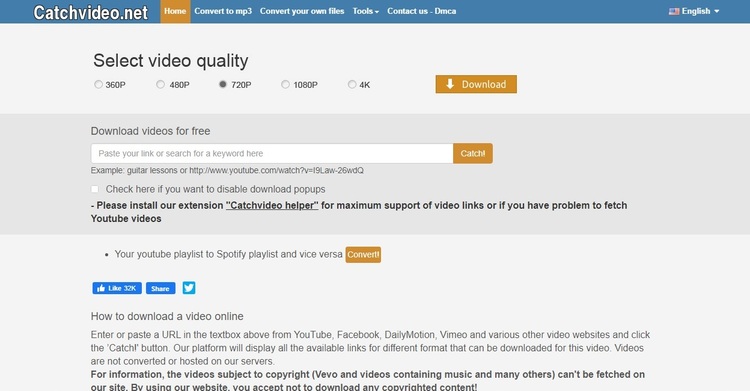
Task: Open Contact us - Dmca page
Action: coord(421,11)
